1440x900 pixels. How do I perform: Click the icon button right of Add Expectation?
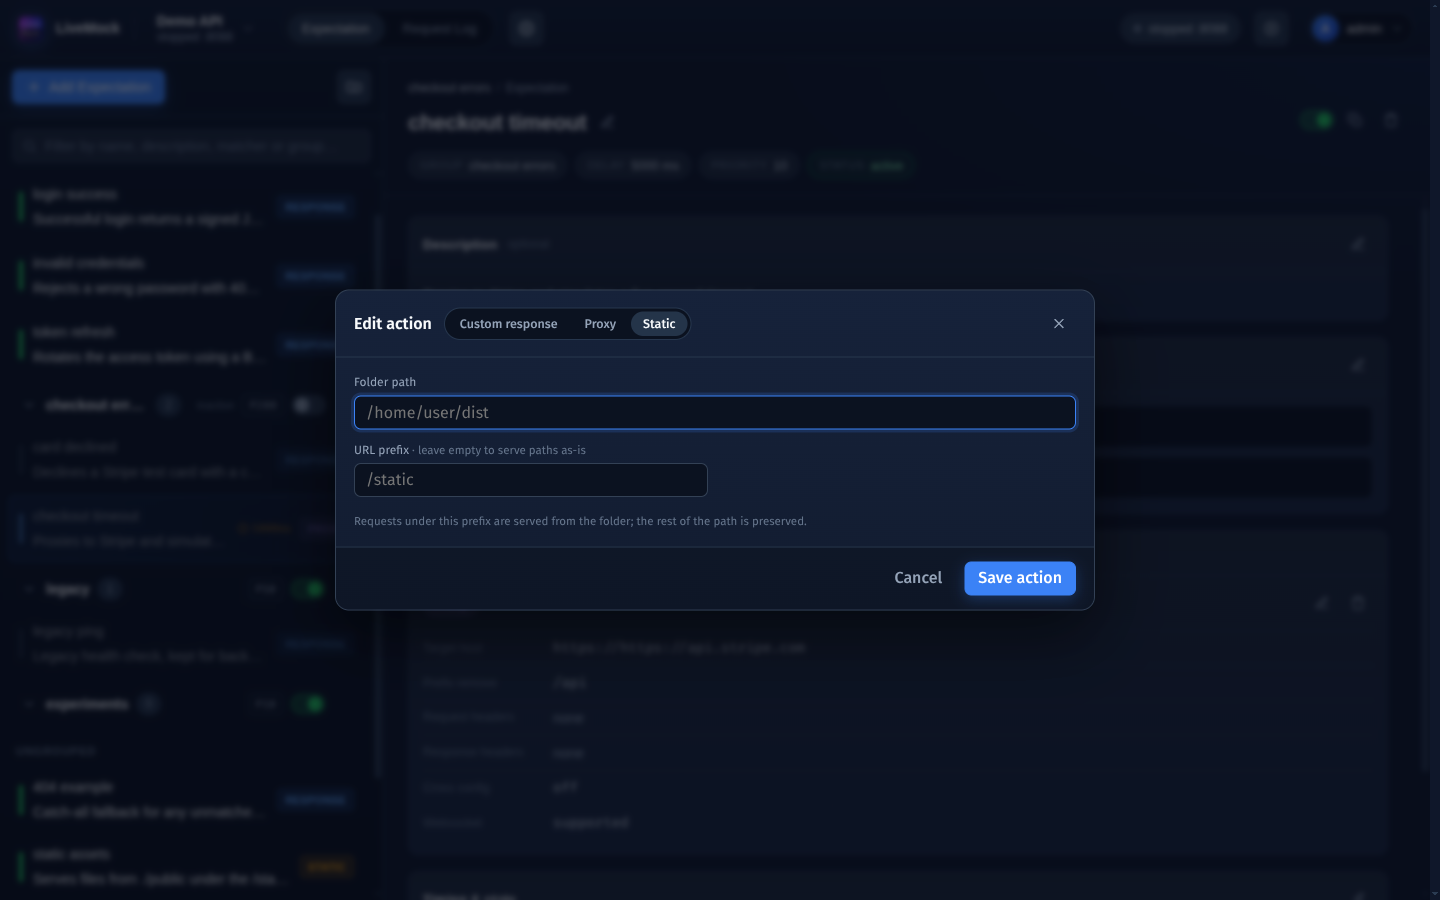[x=353, y=87]
